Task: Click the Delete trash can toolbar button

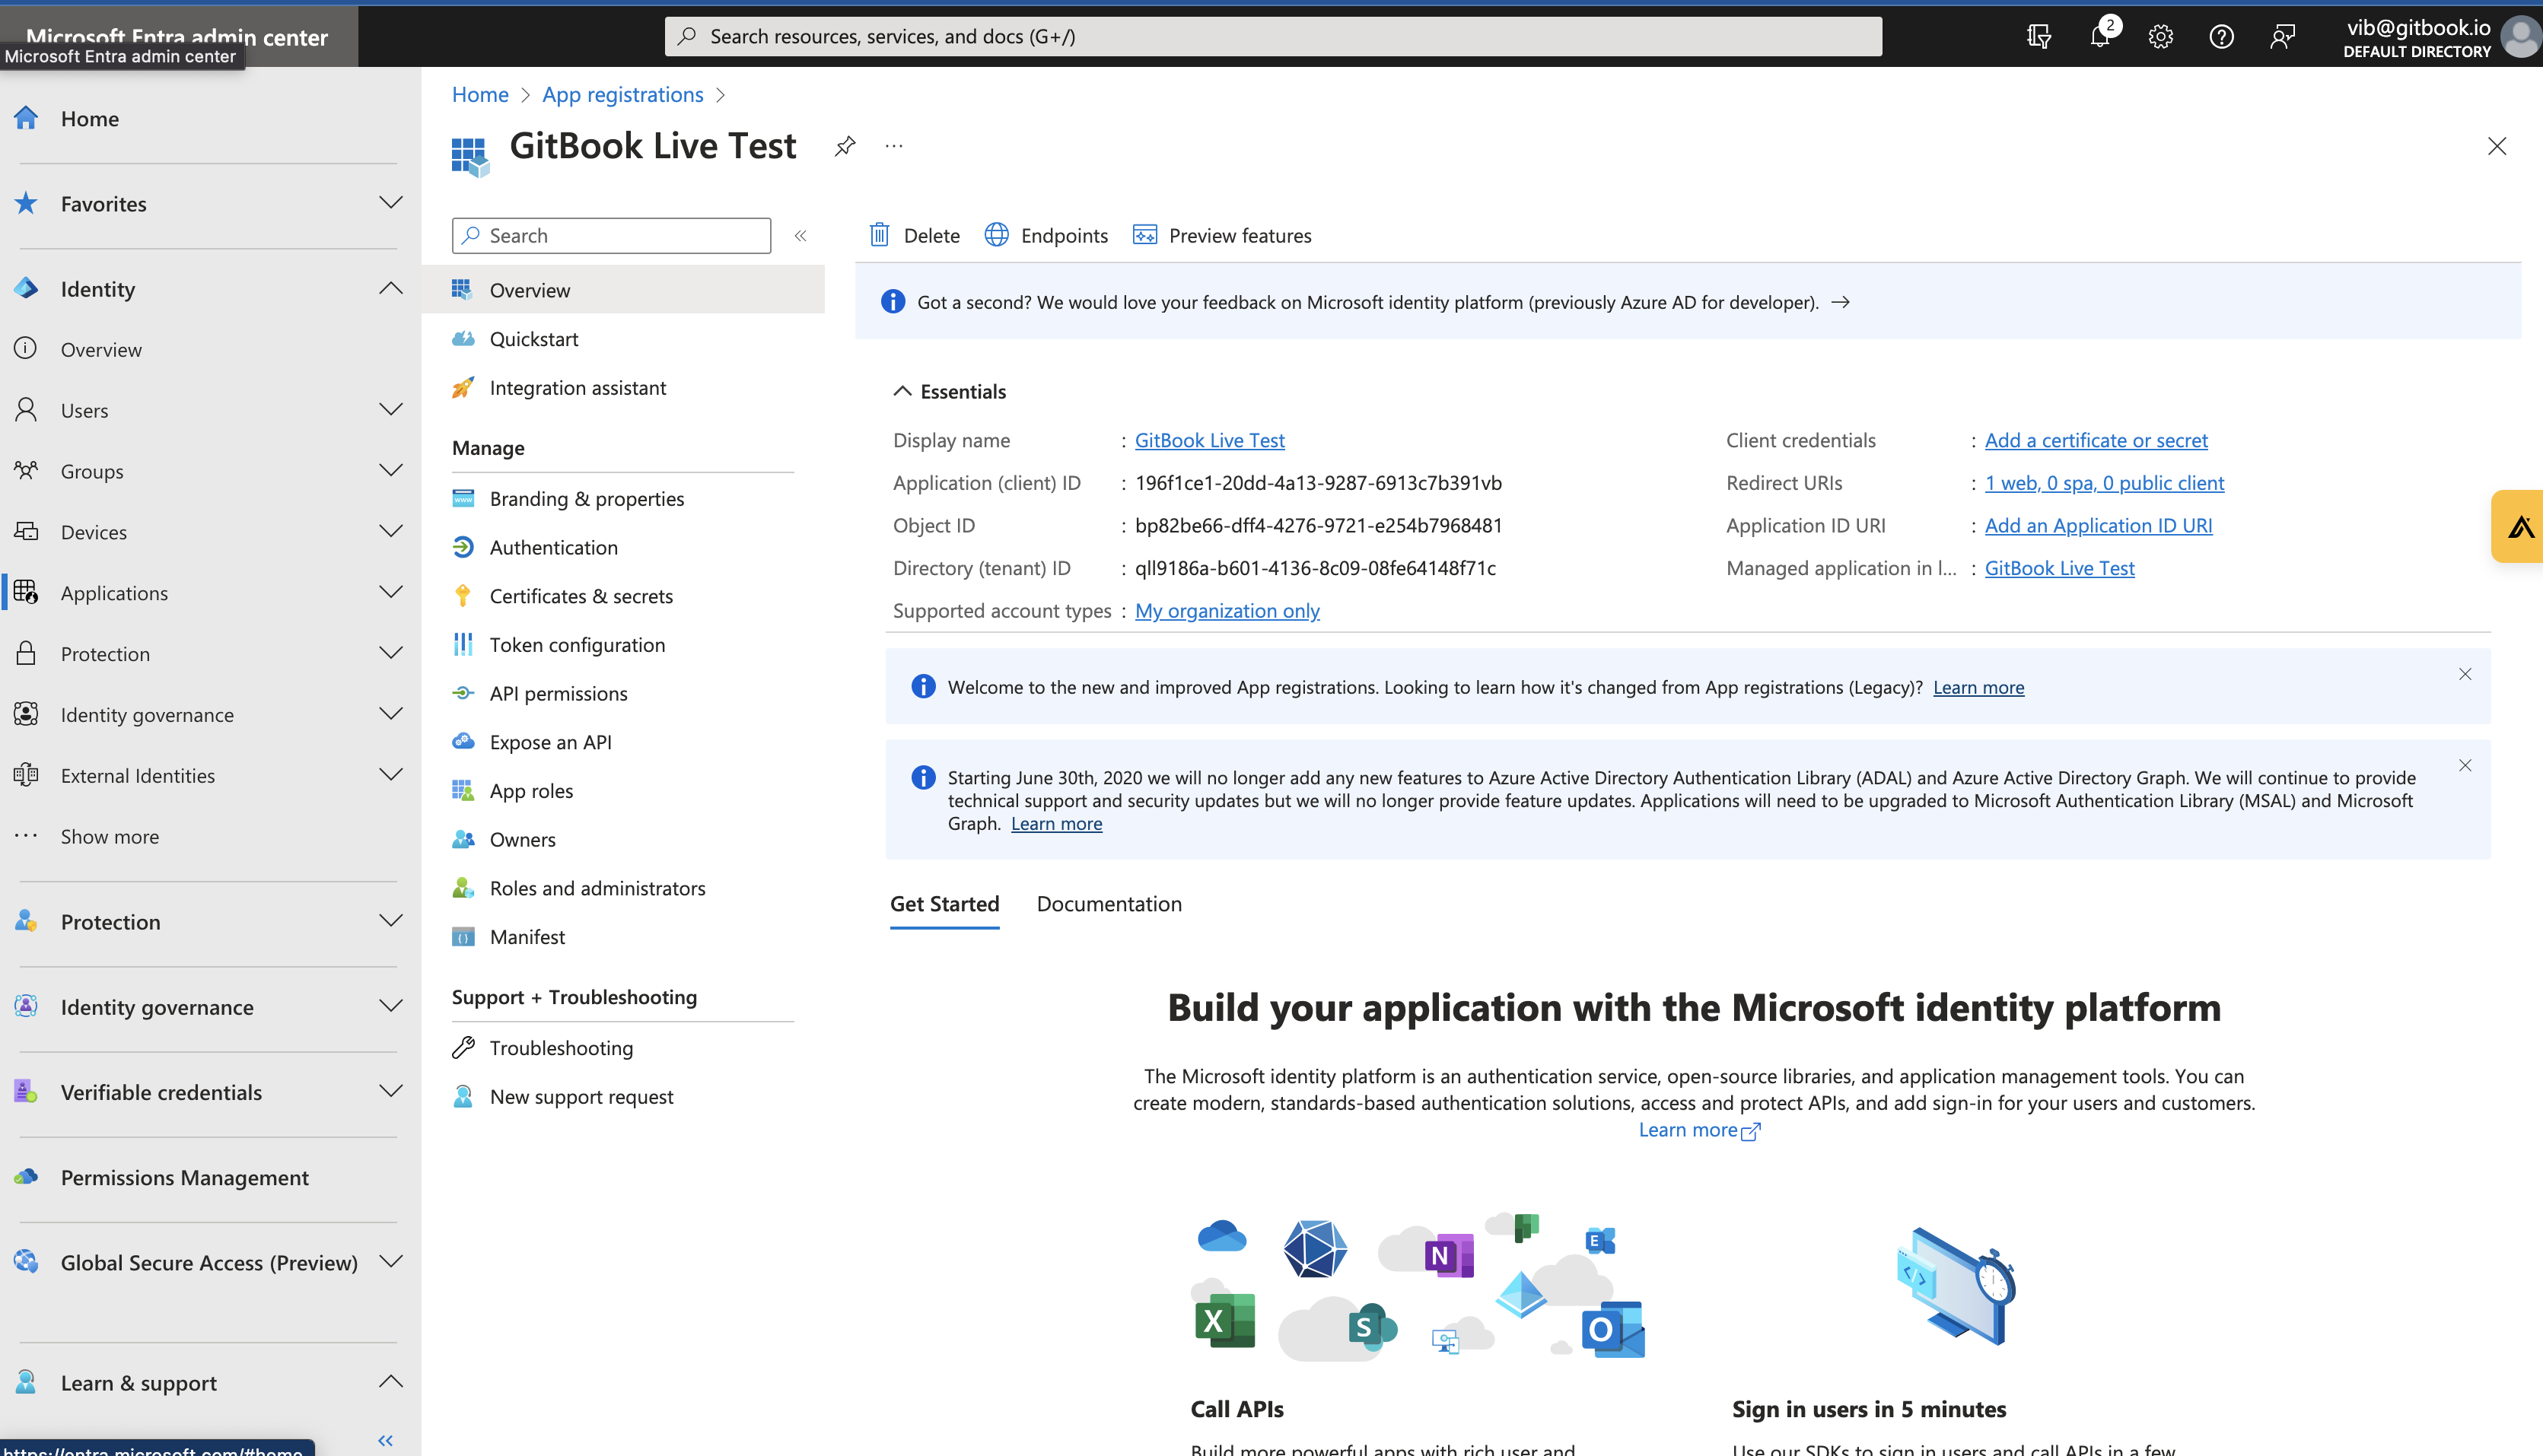Action: [x=914, y=235]
